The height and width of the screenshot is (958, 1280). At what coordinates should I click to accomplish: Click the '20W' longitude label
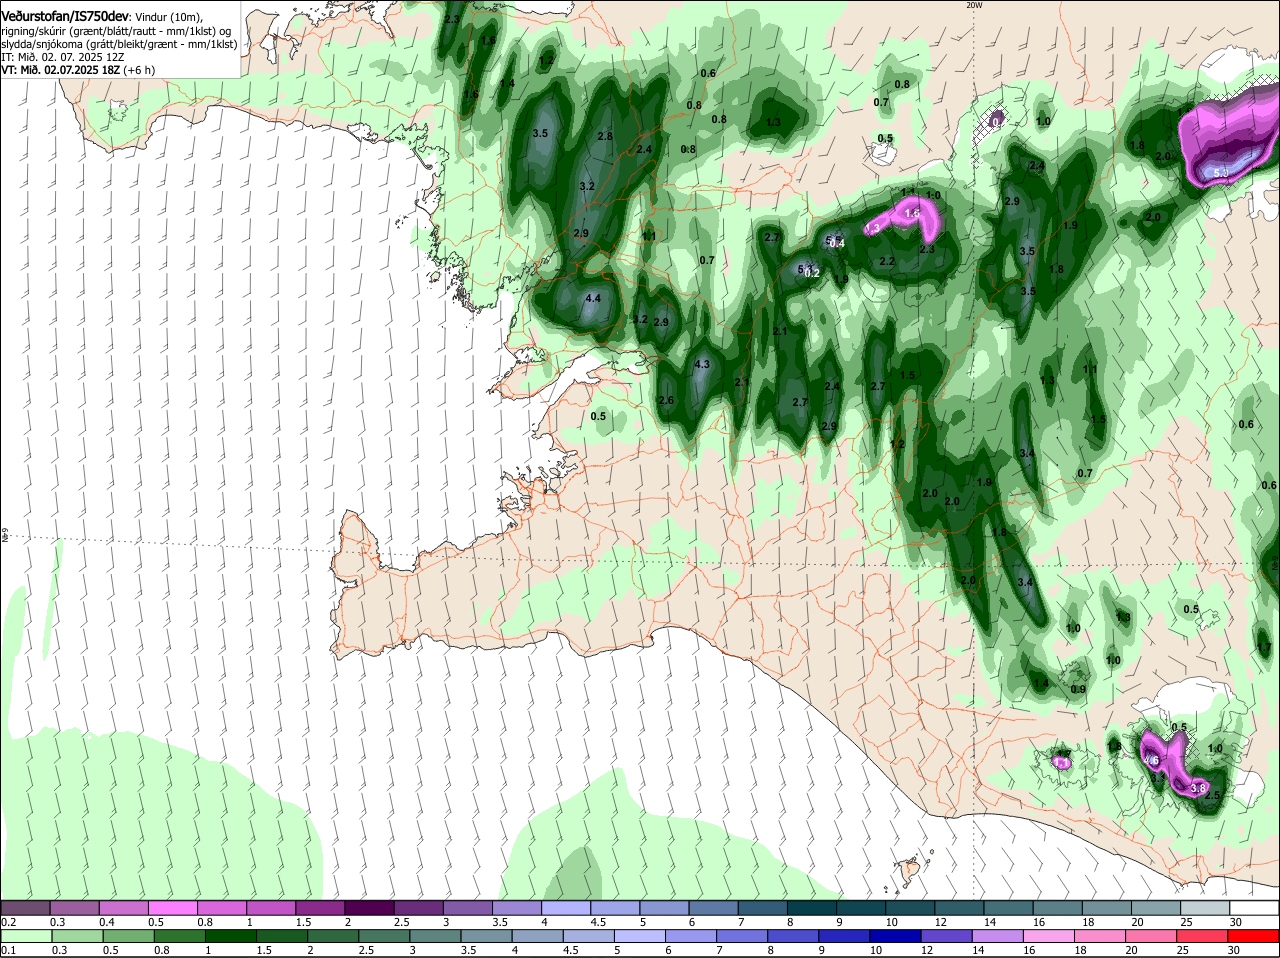point(974,5)
